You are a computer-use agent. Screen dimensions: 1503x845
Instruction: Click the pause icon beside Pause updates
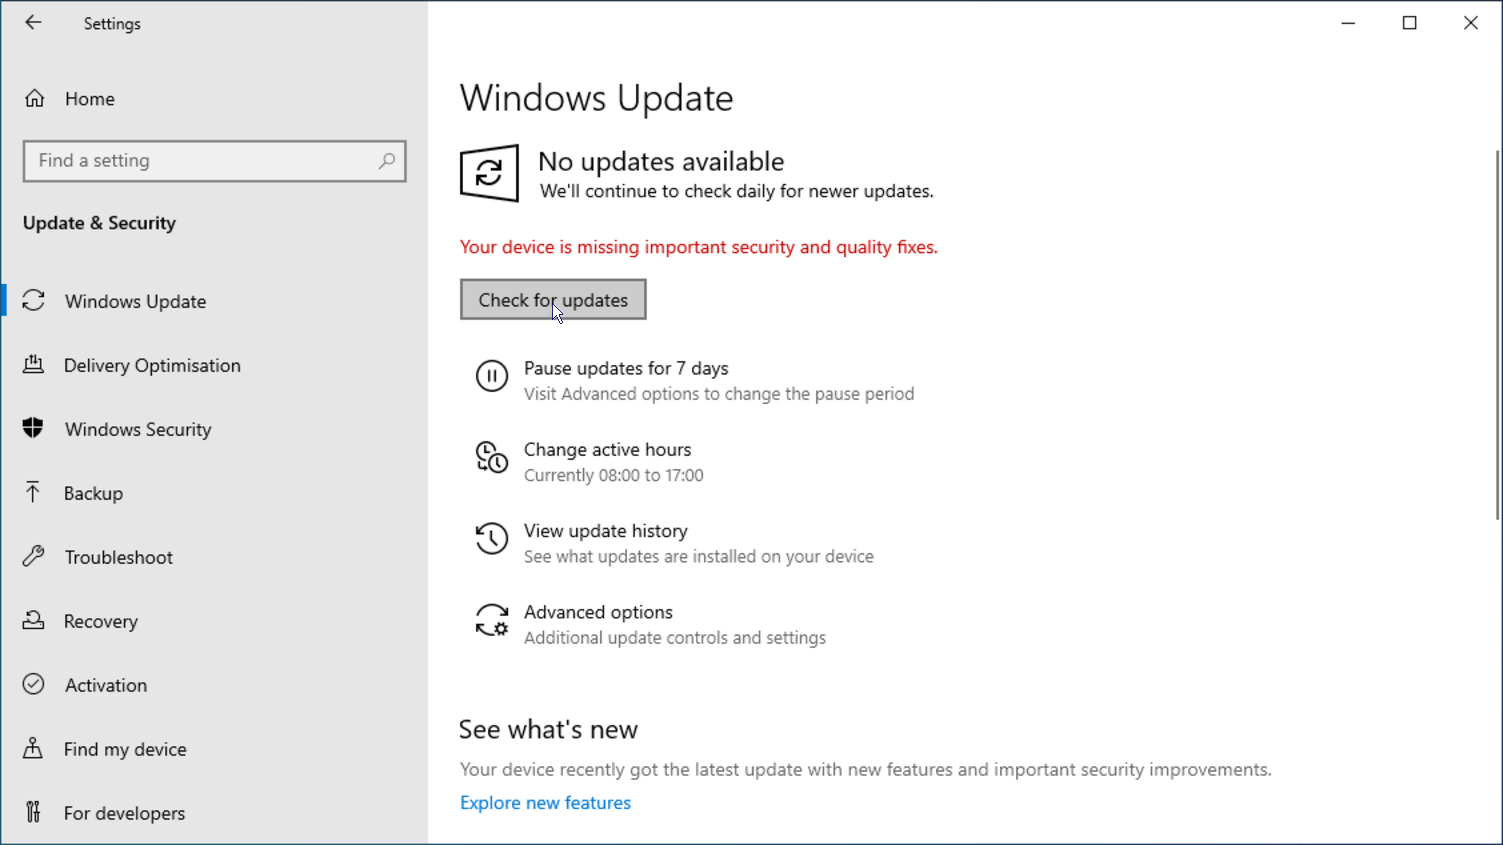(491, 376)
